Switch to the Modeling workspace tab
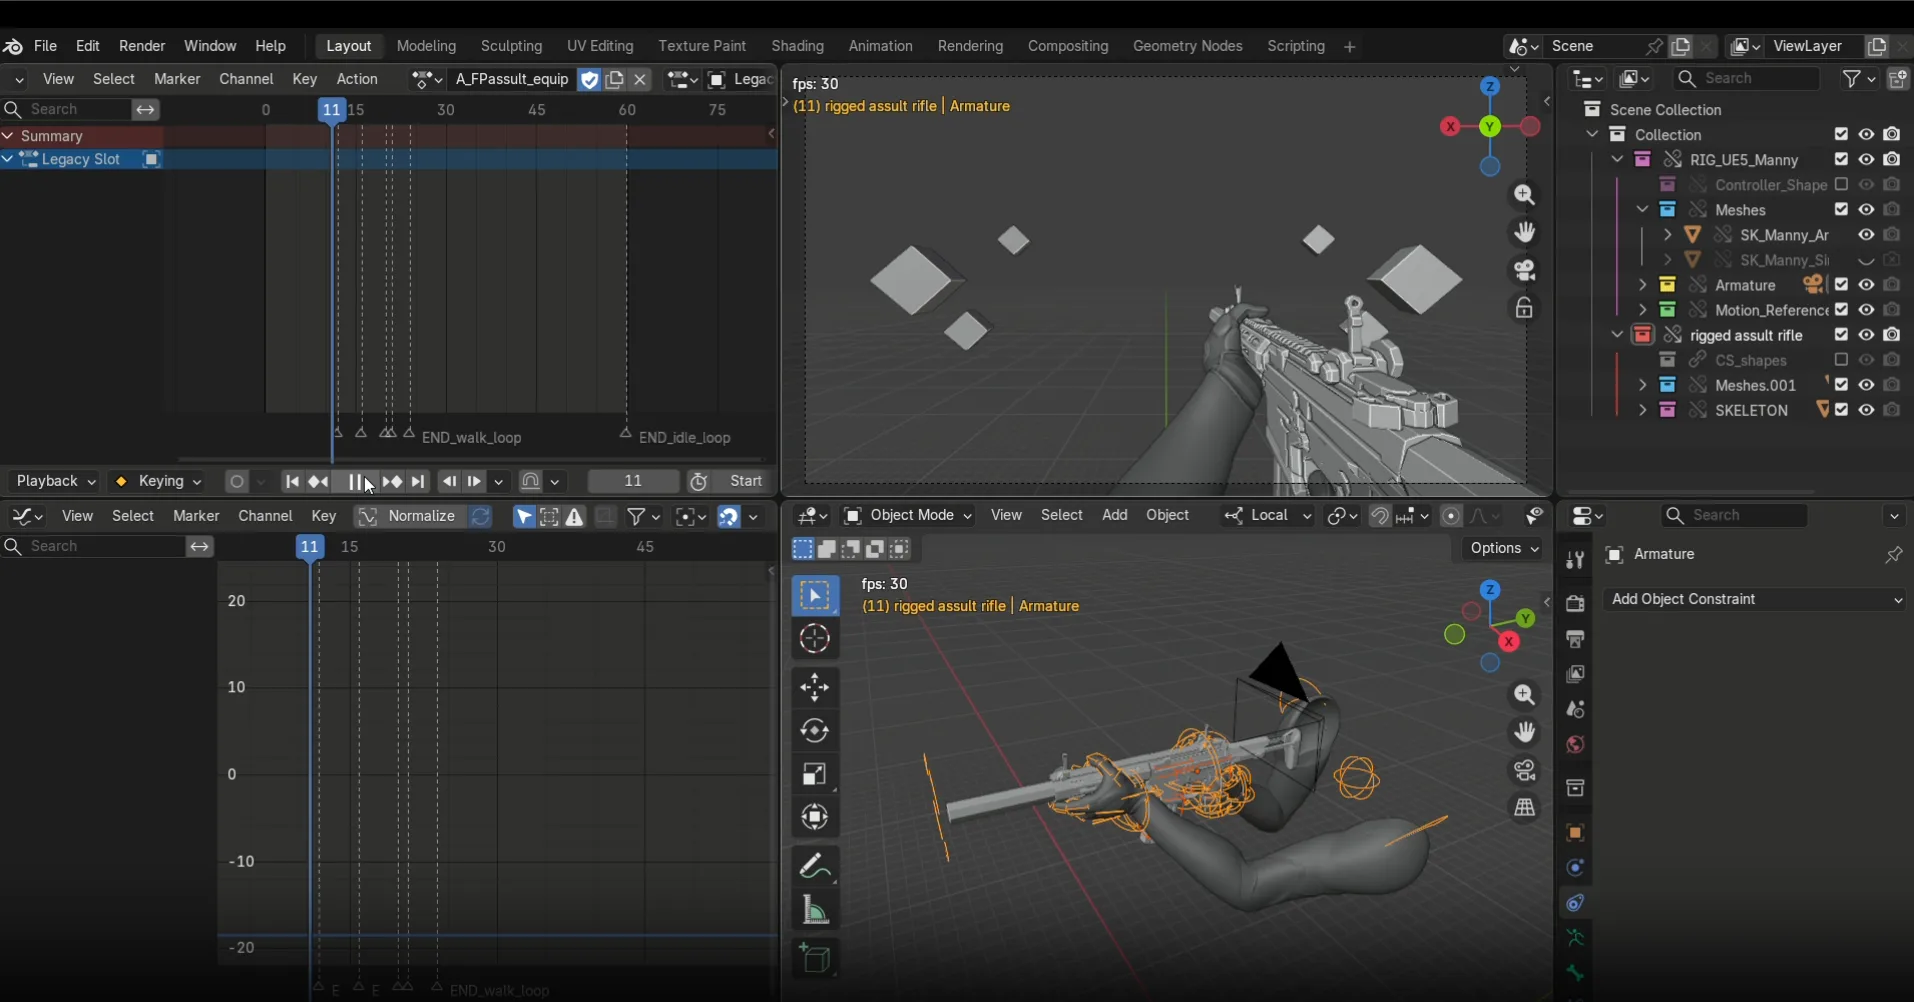 pos(426,46)
